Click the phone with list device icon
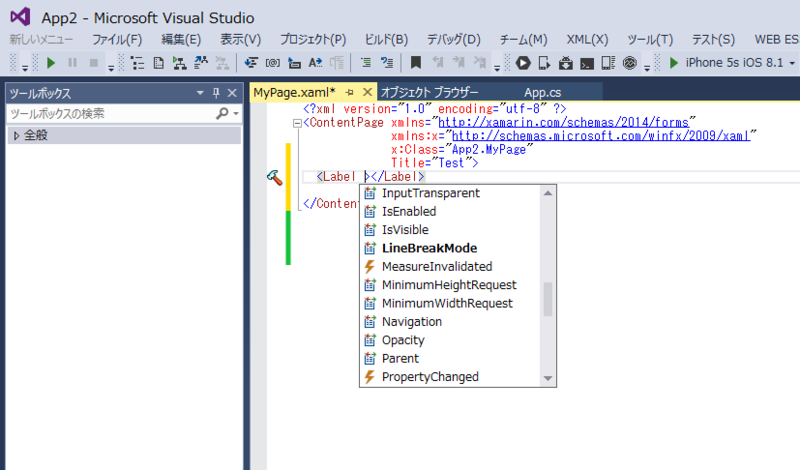800x470 pixels. tap(608, 63)
